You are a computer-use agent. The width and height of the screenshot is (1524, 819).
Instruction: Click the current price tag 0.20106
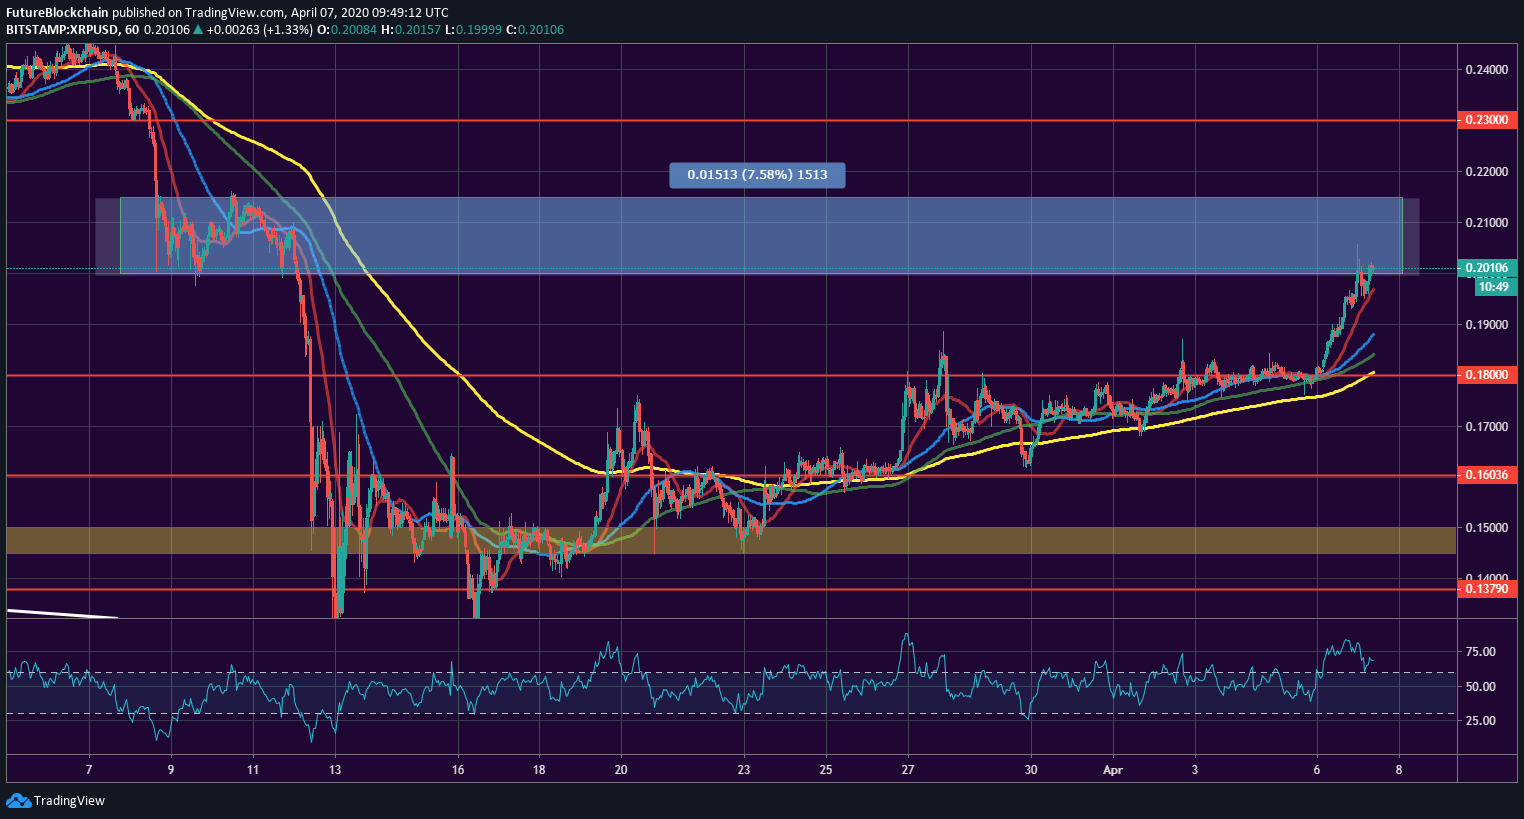pos(1487,268)
